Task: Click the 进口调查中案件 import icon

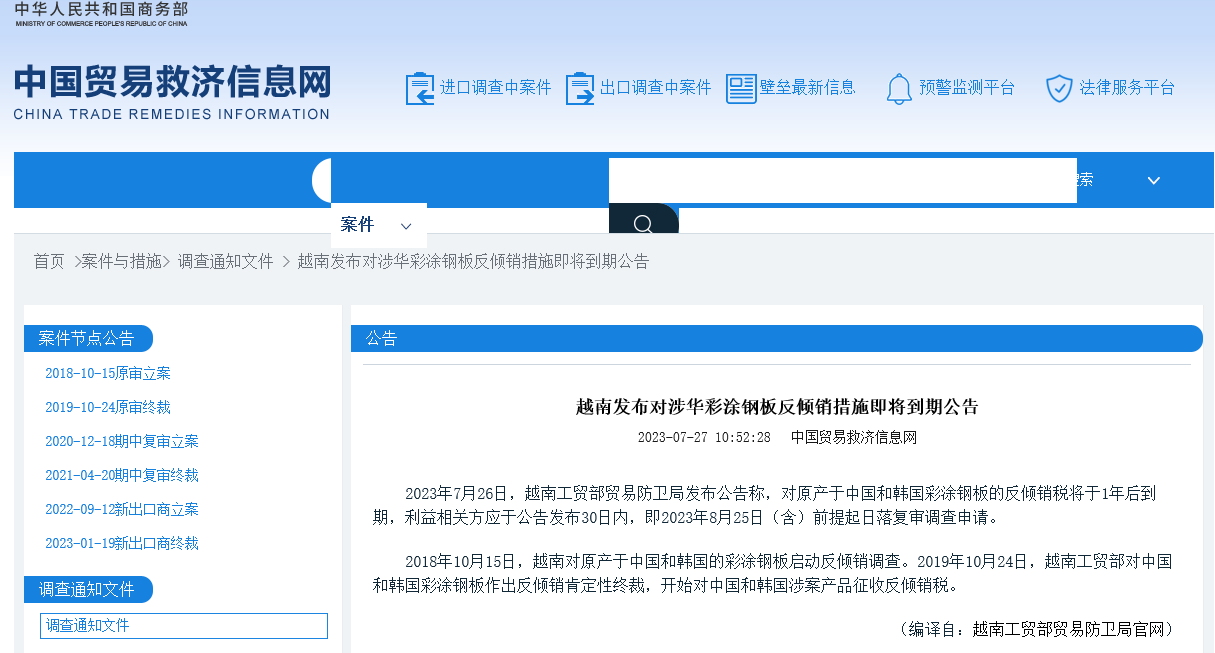Action: coord(420,88)
